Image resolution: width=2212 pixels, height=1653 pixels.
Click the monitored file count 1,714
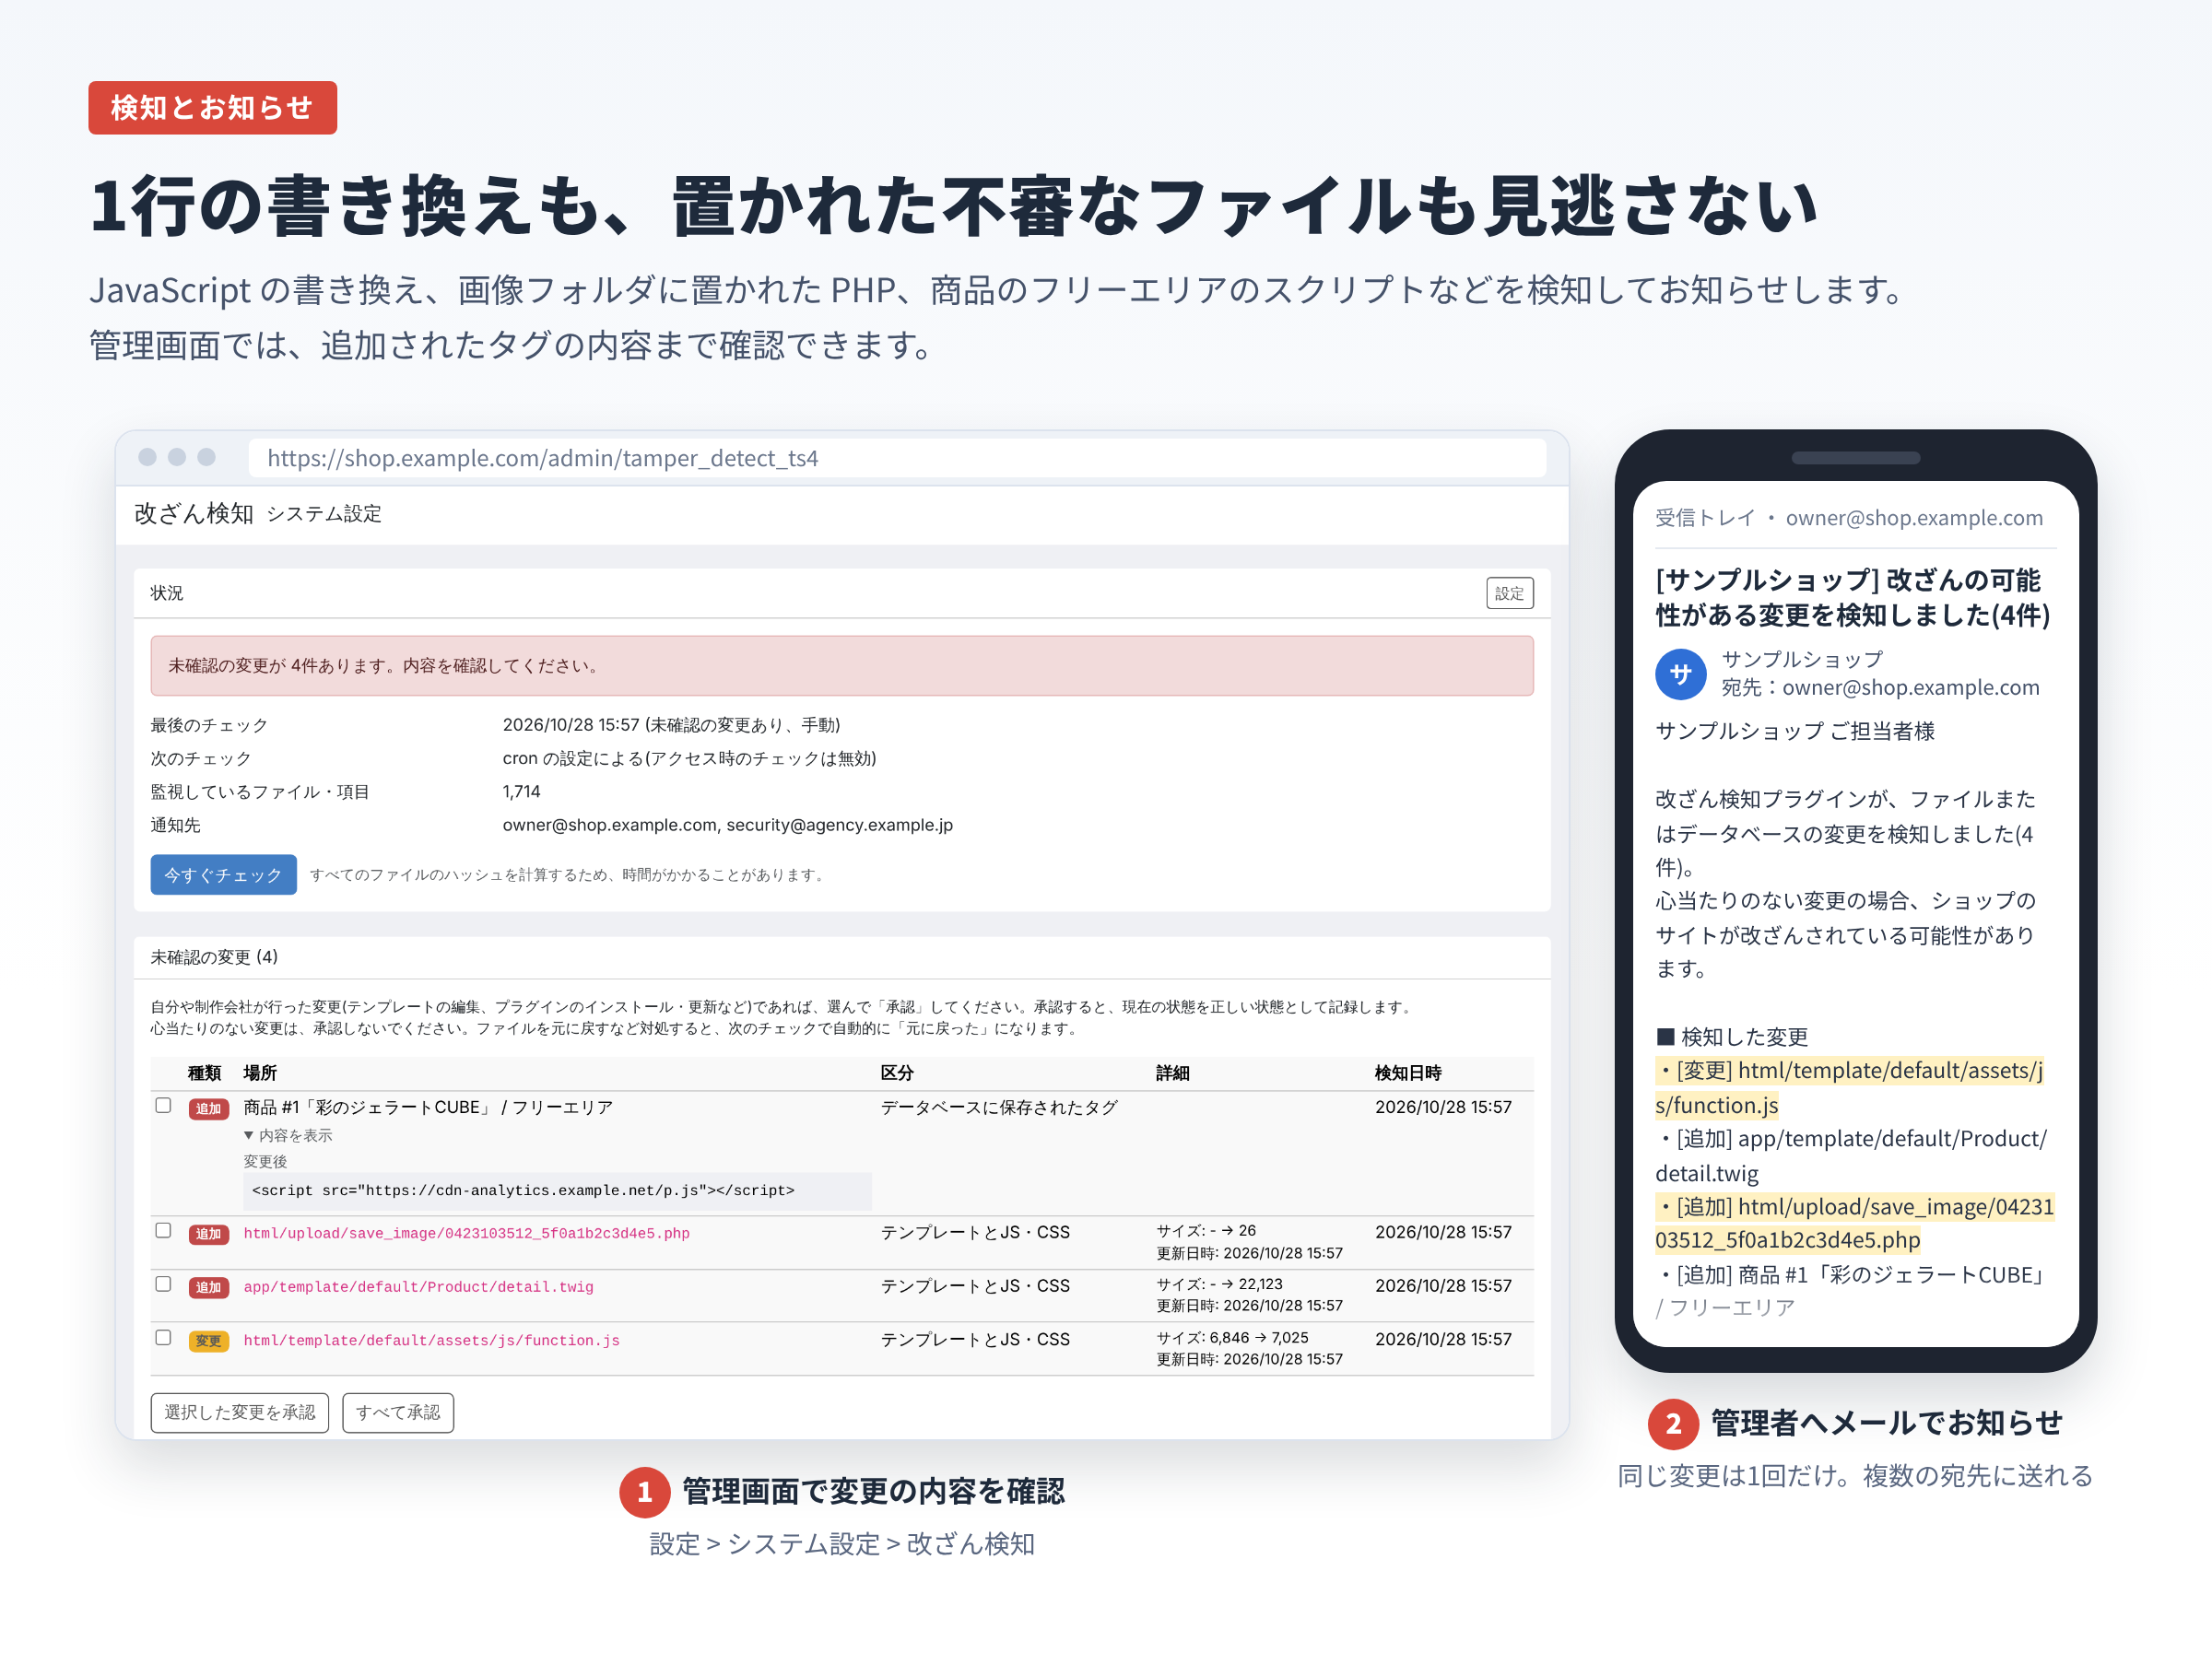click(521, 791)
